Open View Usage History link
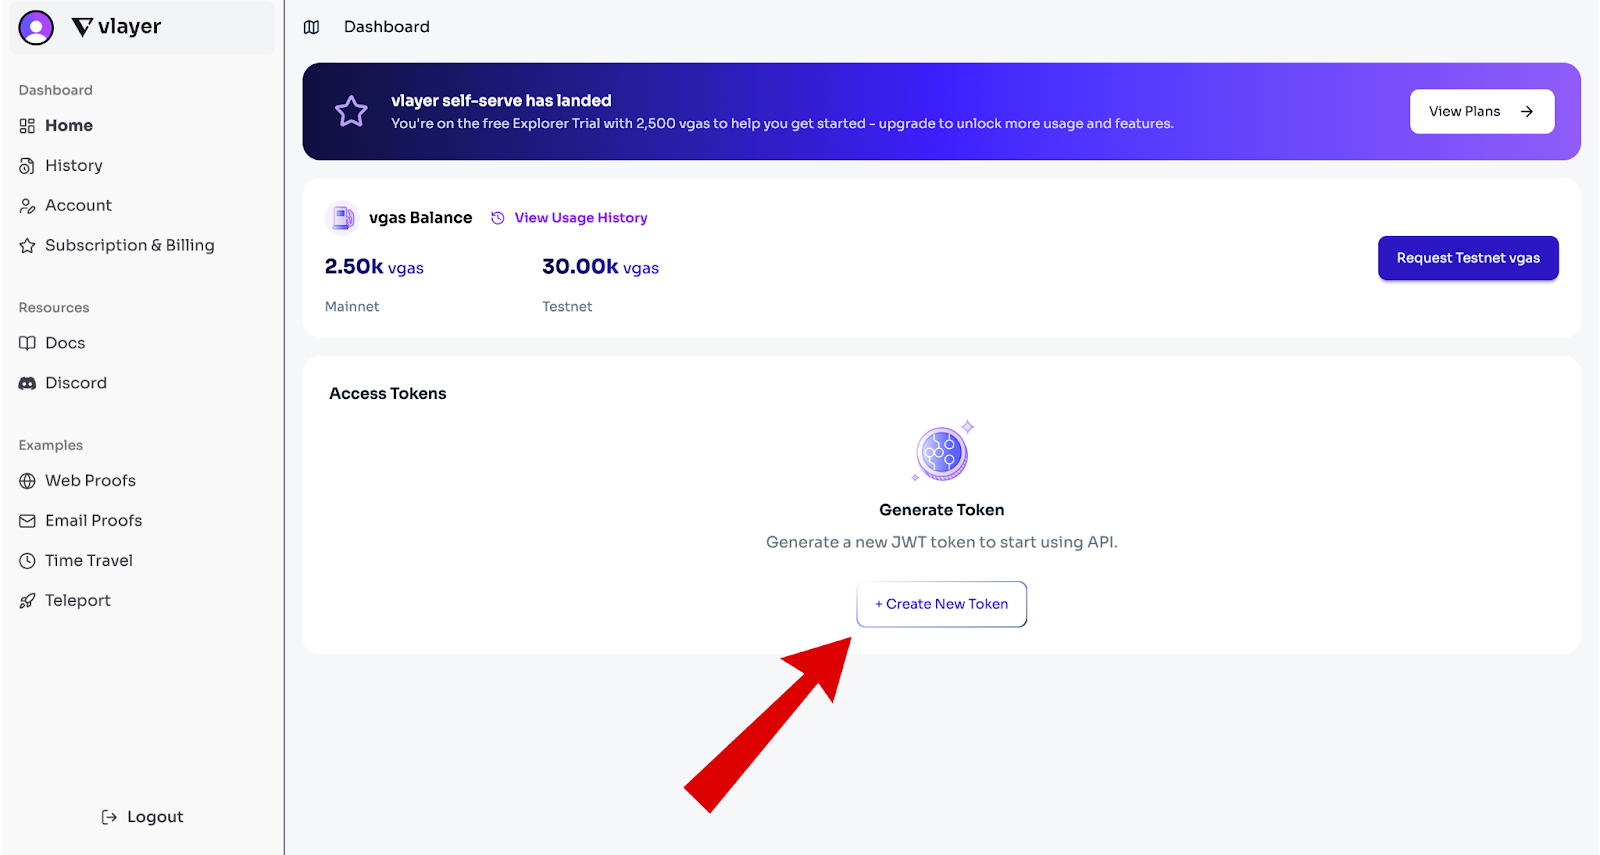This screenshot has width=1600, height=855. coord(580,217)
